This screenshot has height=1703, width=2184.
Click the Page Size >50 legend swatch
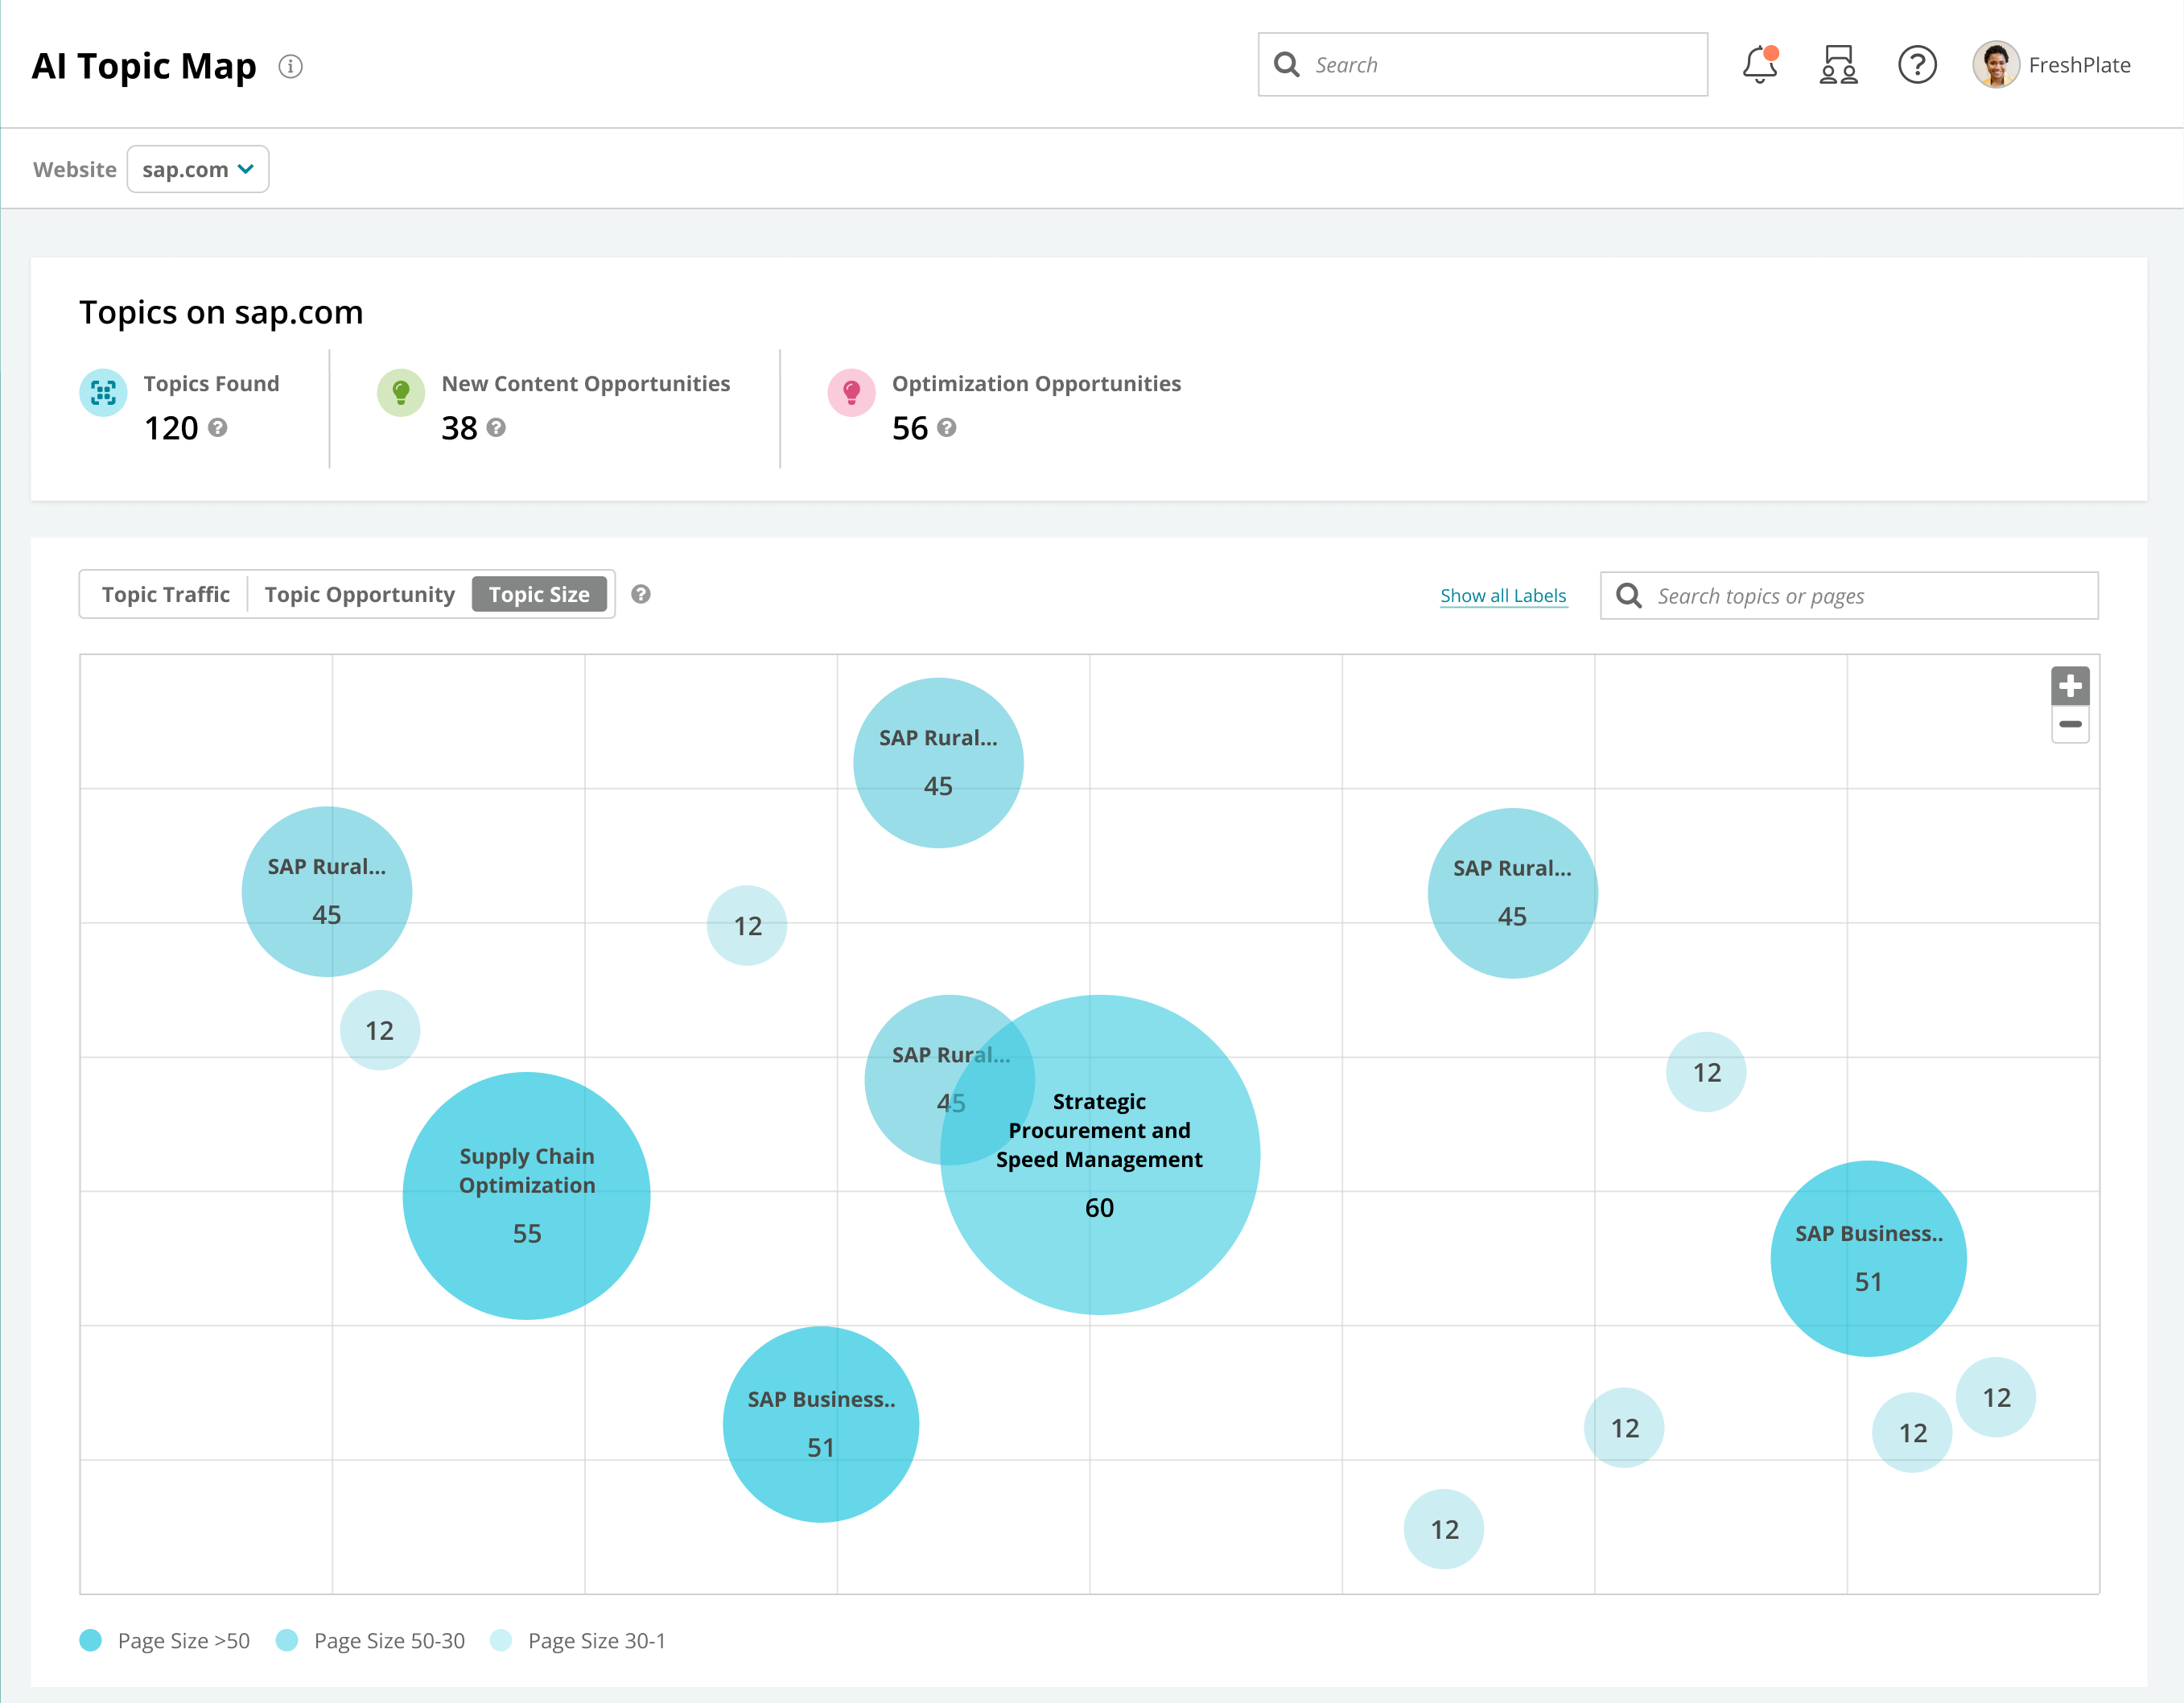(90, 1640)
